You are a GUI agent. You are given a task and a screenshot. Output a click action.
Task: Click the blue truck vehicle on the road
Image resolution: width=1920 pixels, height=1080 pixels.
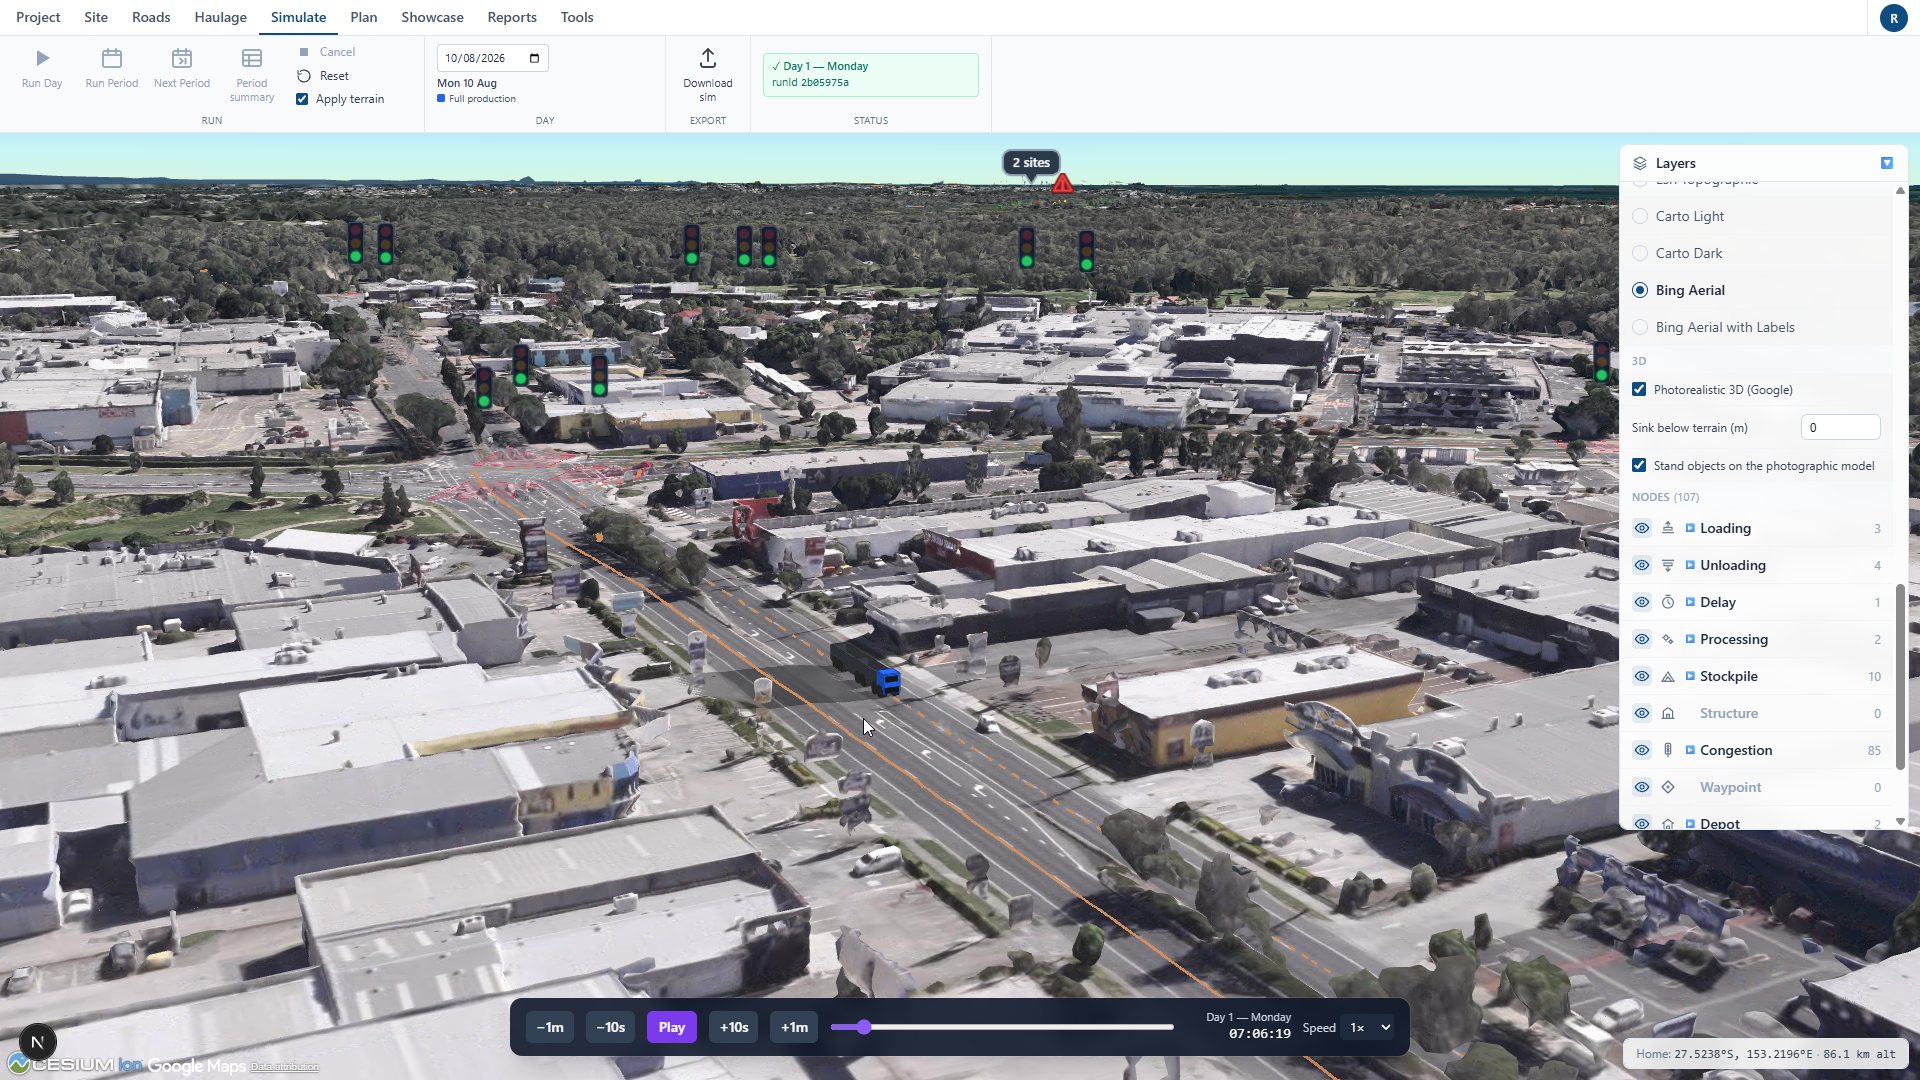pos(887,682)
